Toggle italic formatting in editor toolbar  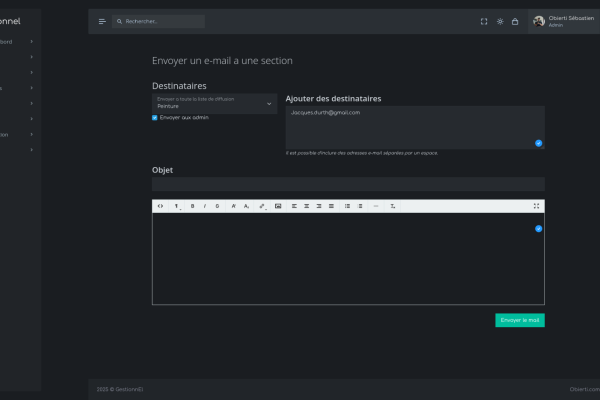coord(205,206)
